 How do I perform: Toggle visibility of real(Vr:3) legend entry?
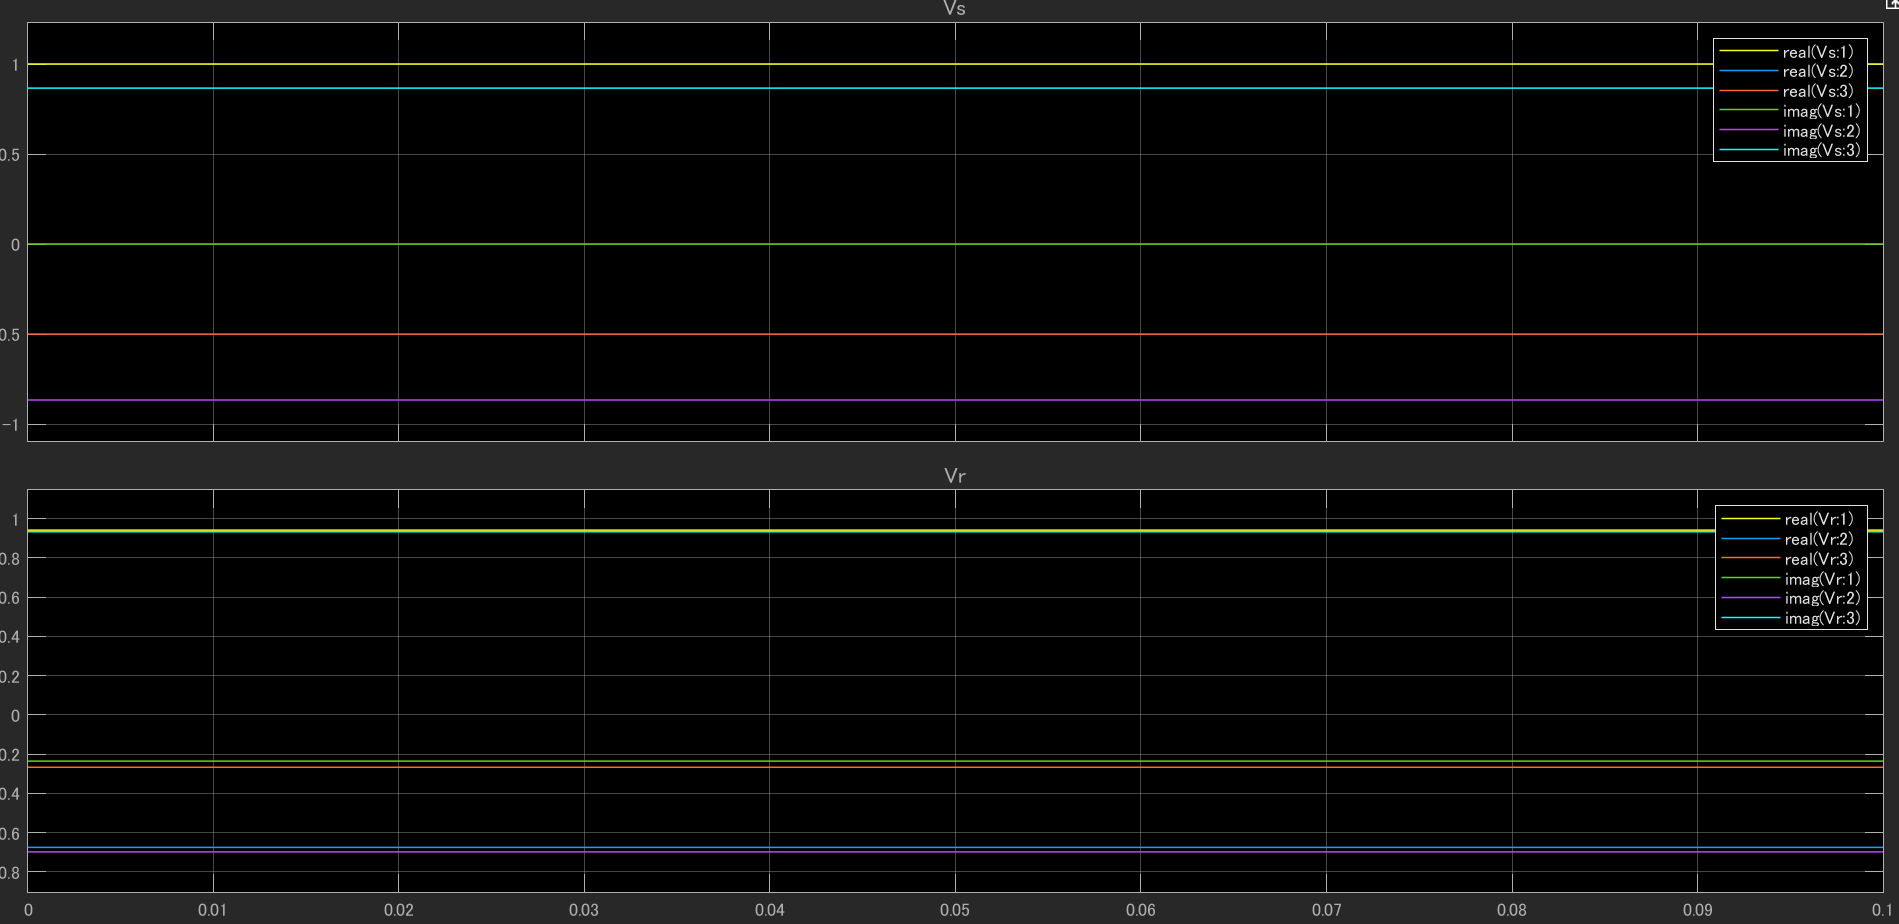[1820, 559]
